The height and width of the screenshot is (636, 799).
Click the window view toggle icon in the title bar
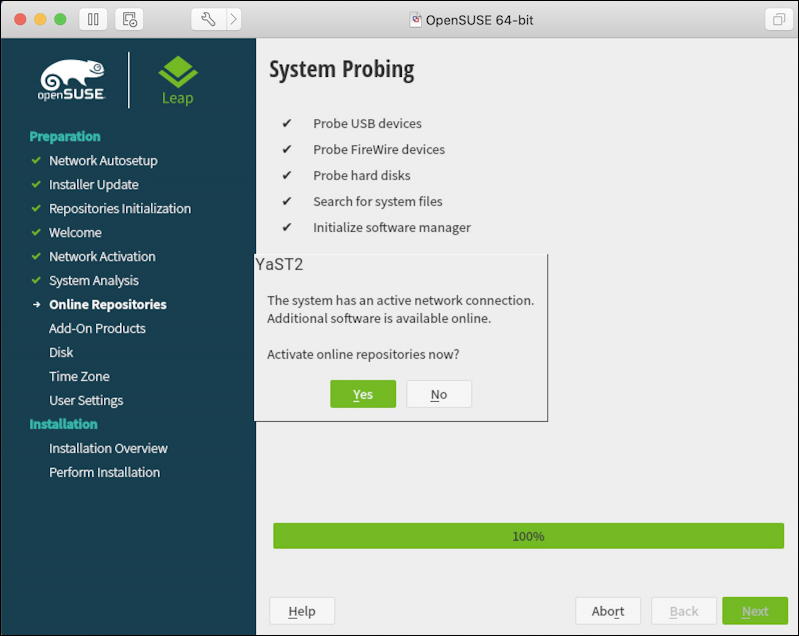(x=778, y=20)
